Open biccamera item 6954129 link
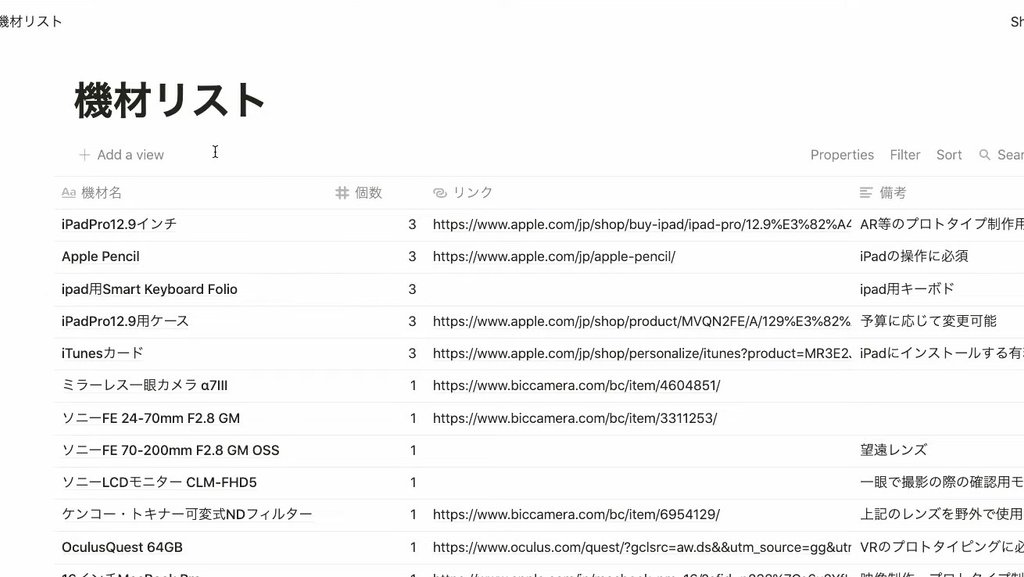The image size is (1024, 577). click(576, 514)
